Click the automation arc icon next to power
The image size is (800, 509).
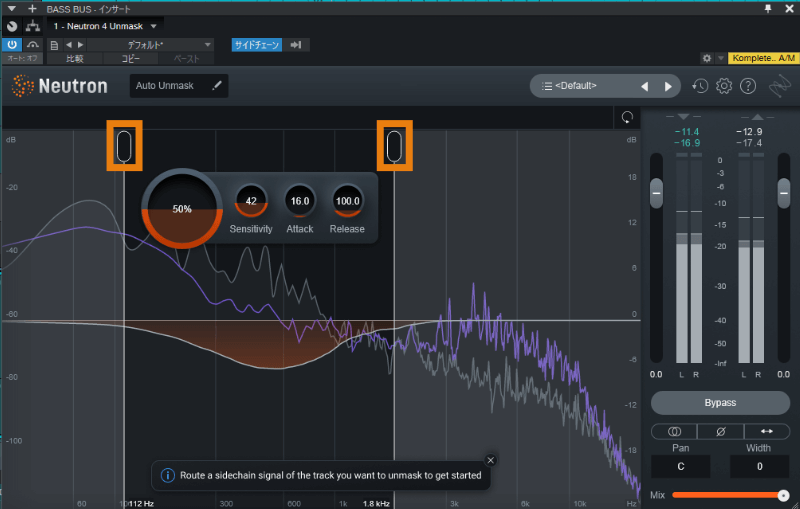[33, 45]
